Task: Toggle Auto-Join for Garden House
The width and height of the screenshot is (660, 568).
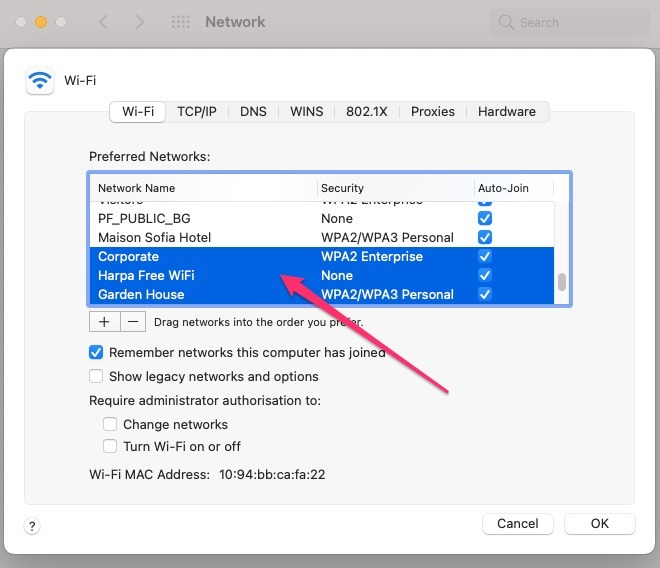Action: pos(485,294)
